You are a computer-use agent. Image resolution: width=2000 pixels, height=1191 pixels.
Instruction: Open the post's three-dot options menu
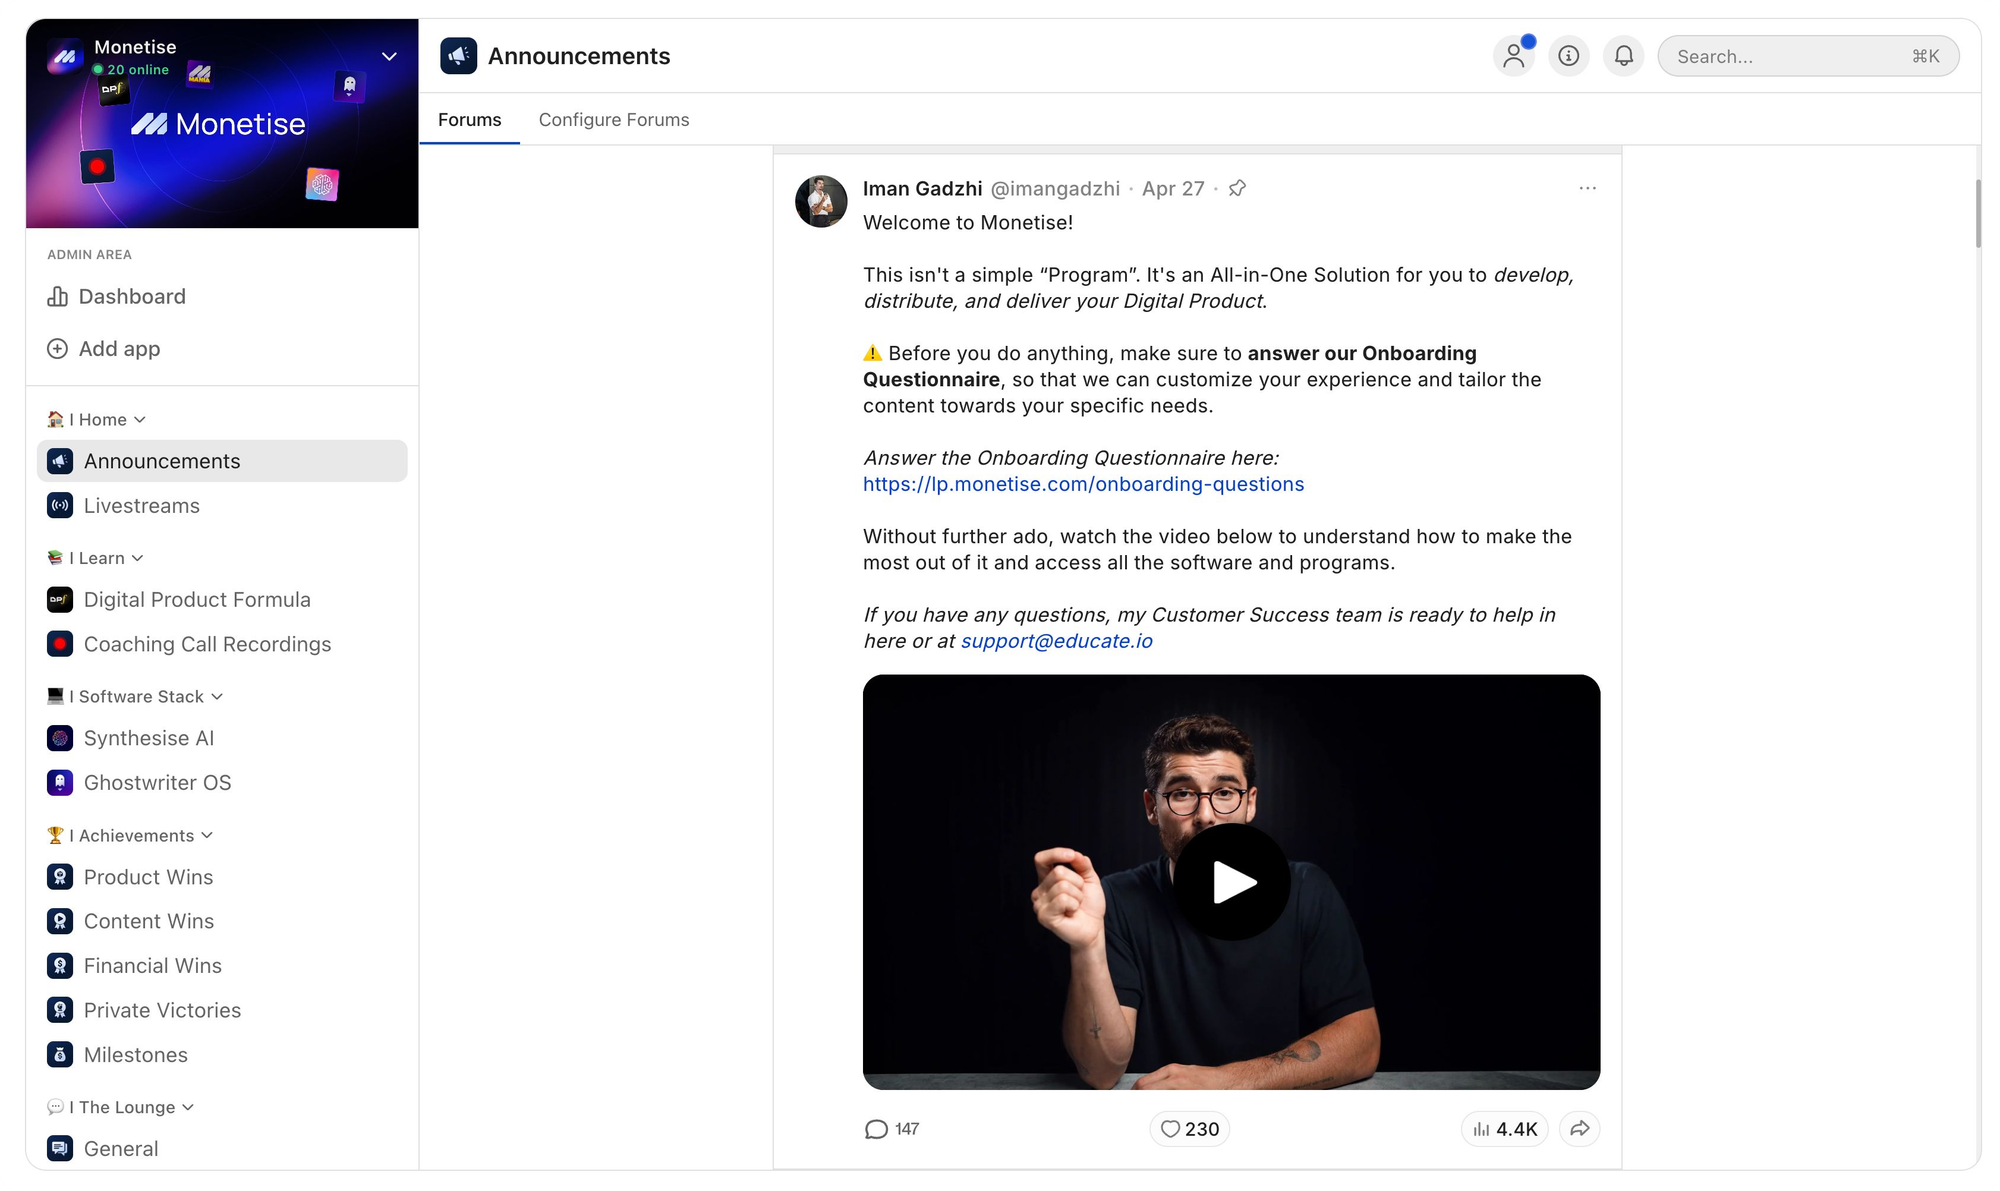[1587, 188]
